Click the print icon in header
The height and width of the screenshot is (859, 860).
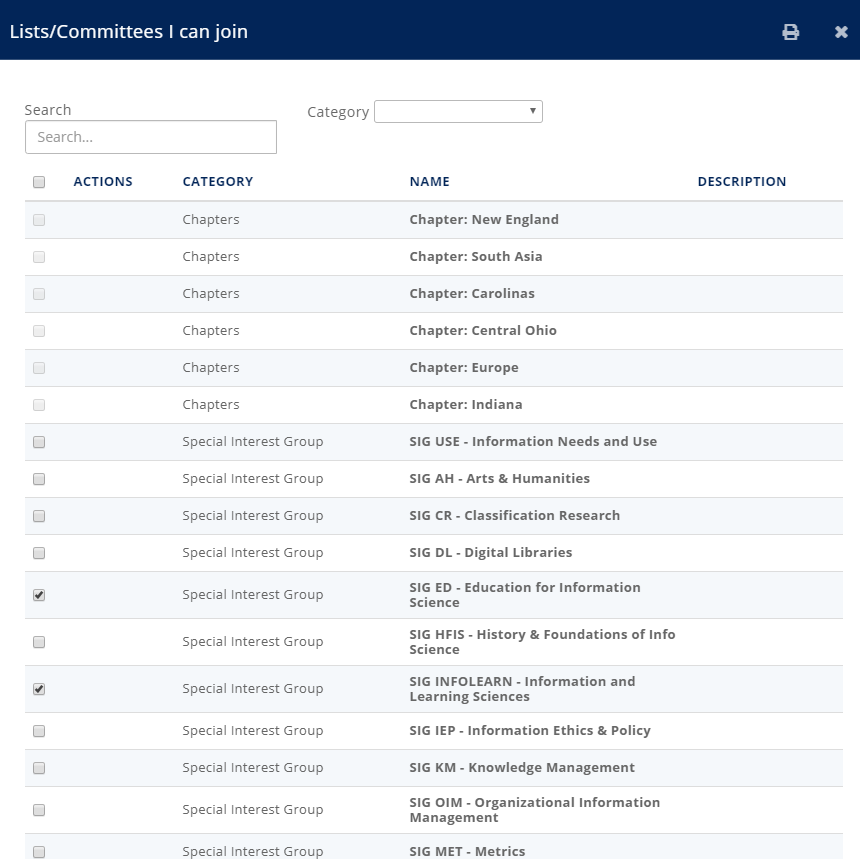point(790,32)
